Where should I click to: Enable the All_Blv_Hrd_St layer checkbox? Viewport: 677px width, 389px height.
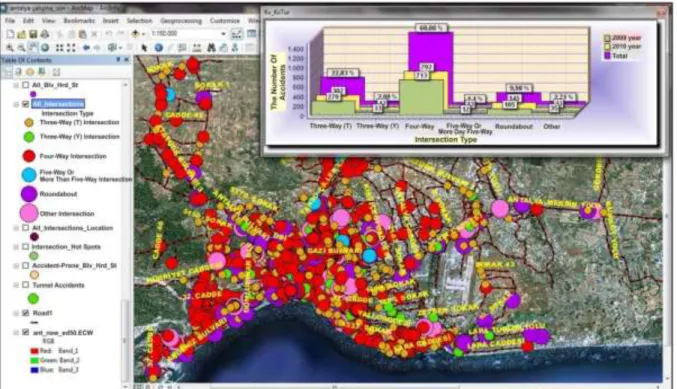(26, 85)
